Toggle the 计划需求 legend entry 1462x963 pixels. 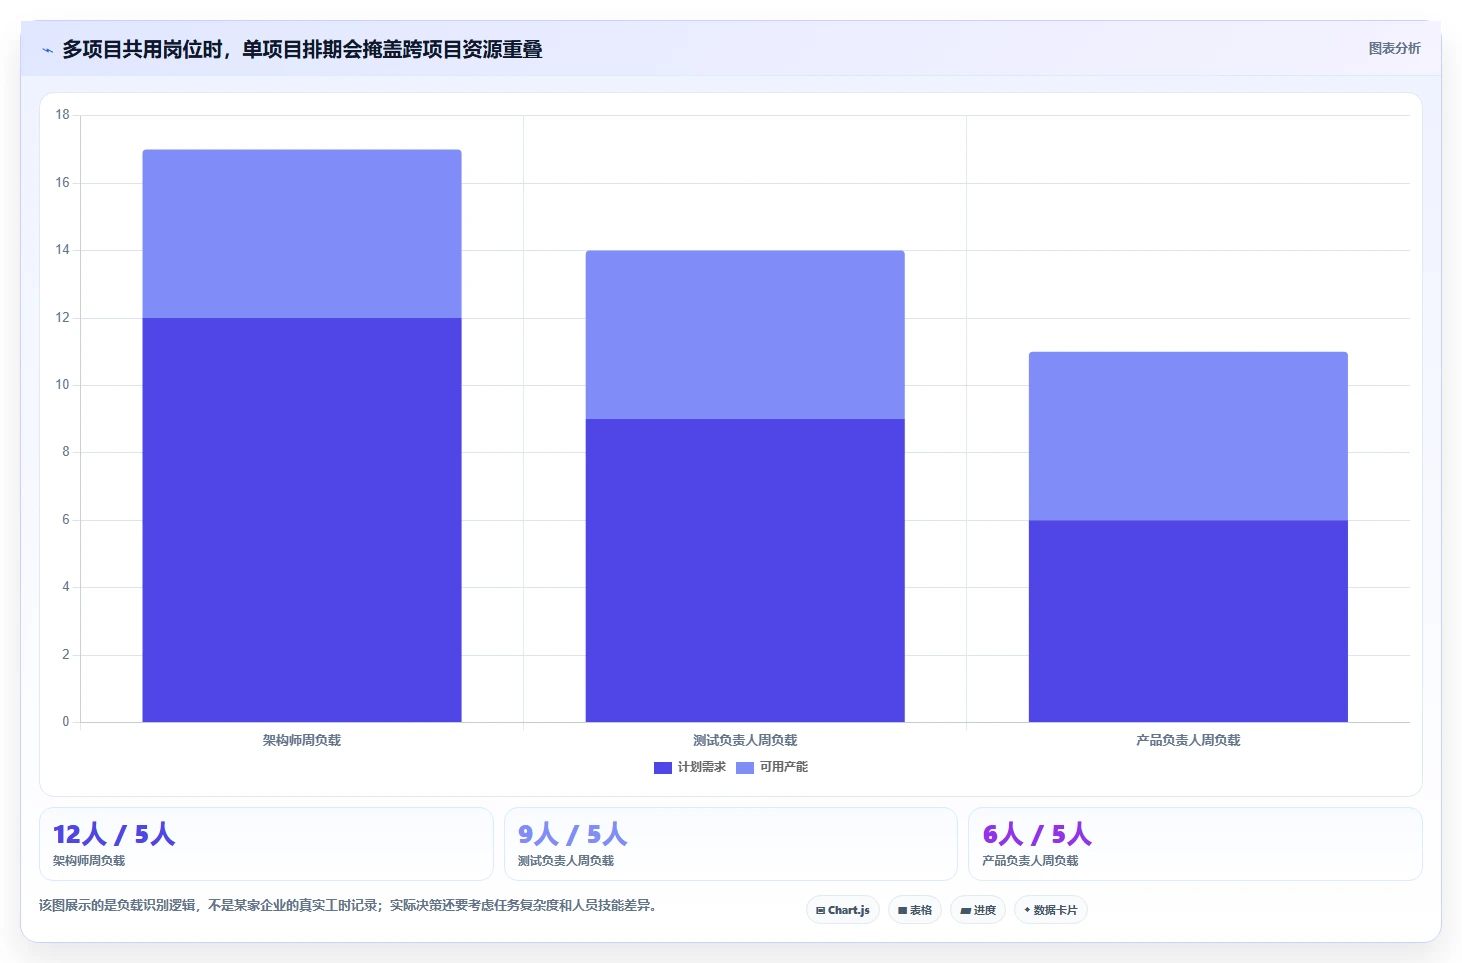690,767
